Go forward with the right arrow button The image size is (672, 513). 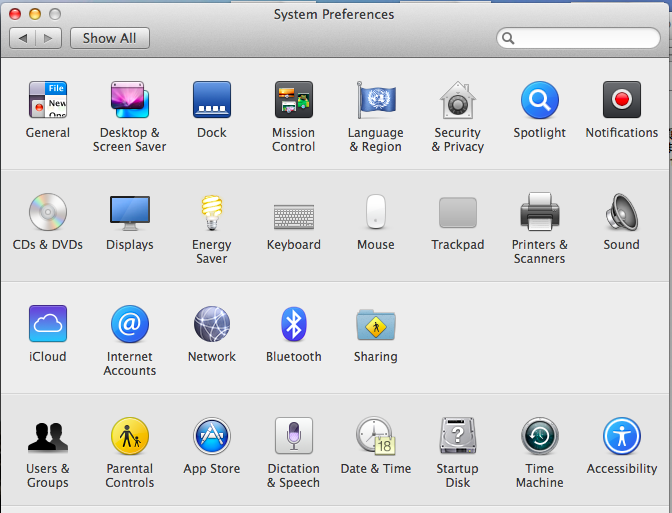tap(48, 38)
